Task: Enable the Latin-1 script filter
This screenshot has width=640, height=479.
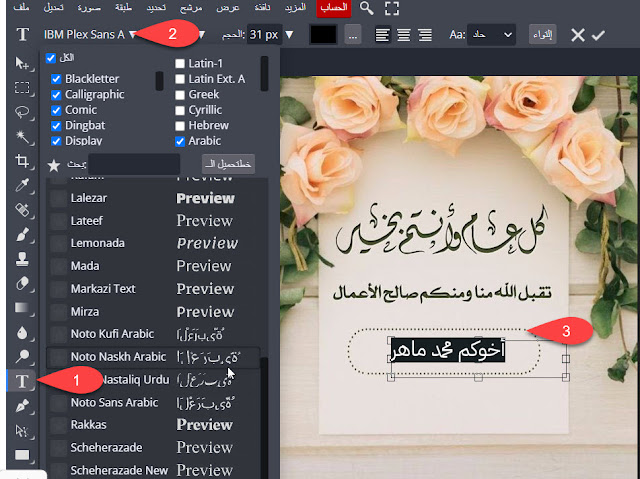Action: tap(180, 63)
